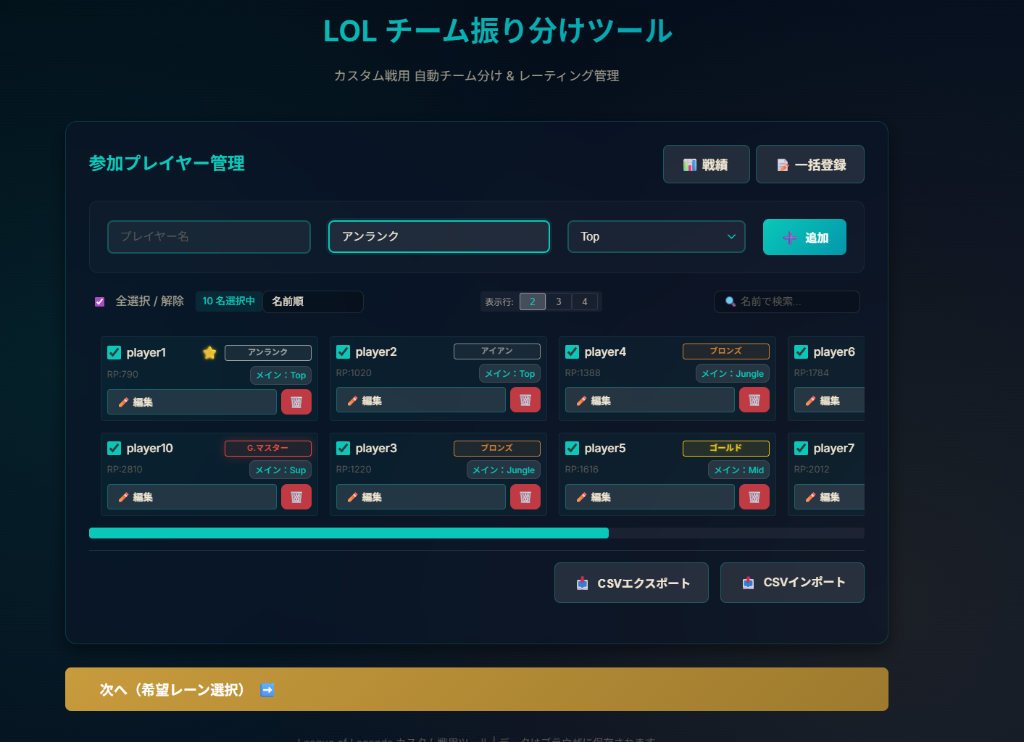Switch to the 戦績 view

(706, 164)
